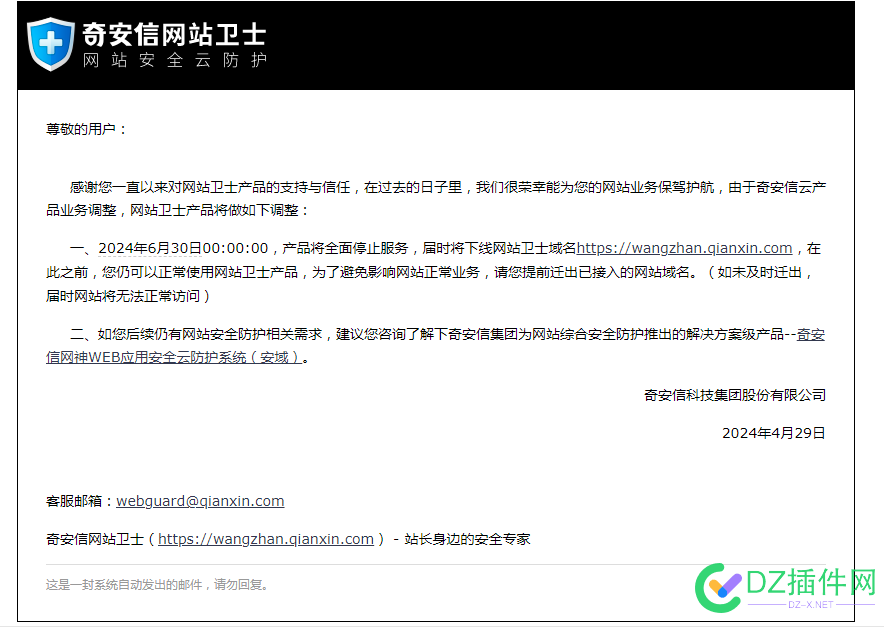Click the 客服邮箱： label
The image size is (895, 628).
80,501
